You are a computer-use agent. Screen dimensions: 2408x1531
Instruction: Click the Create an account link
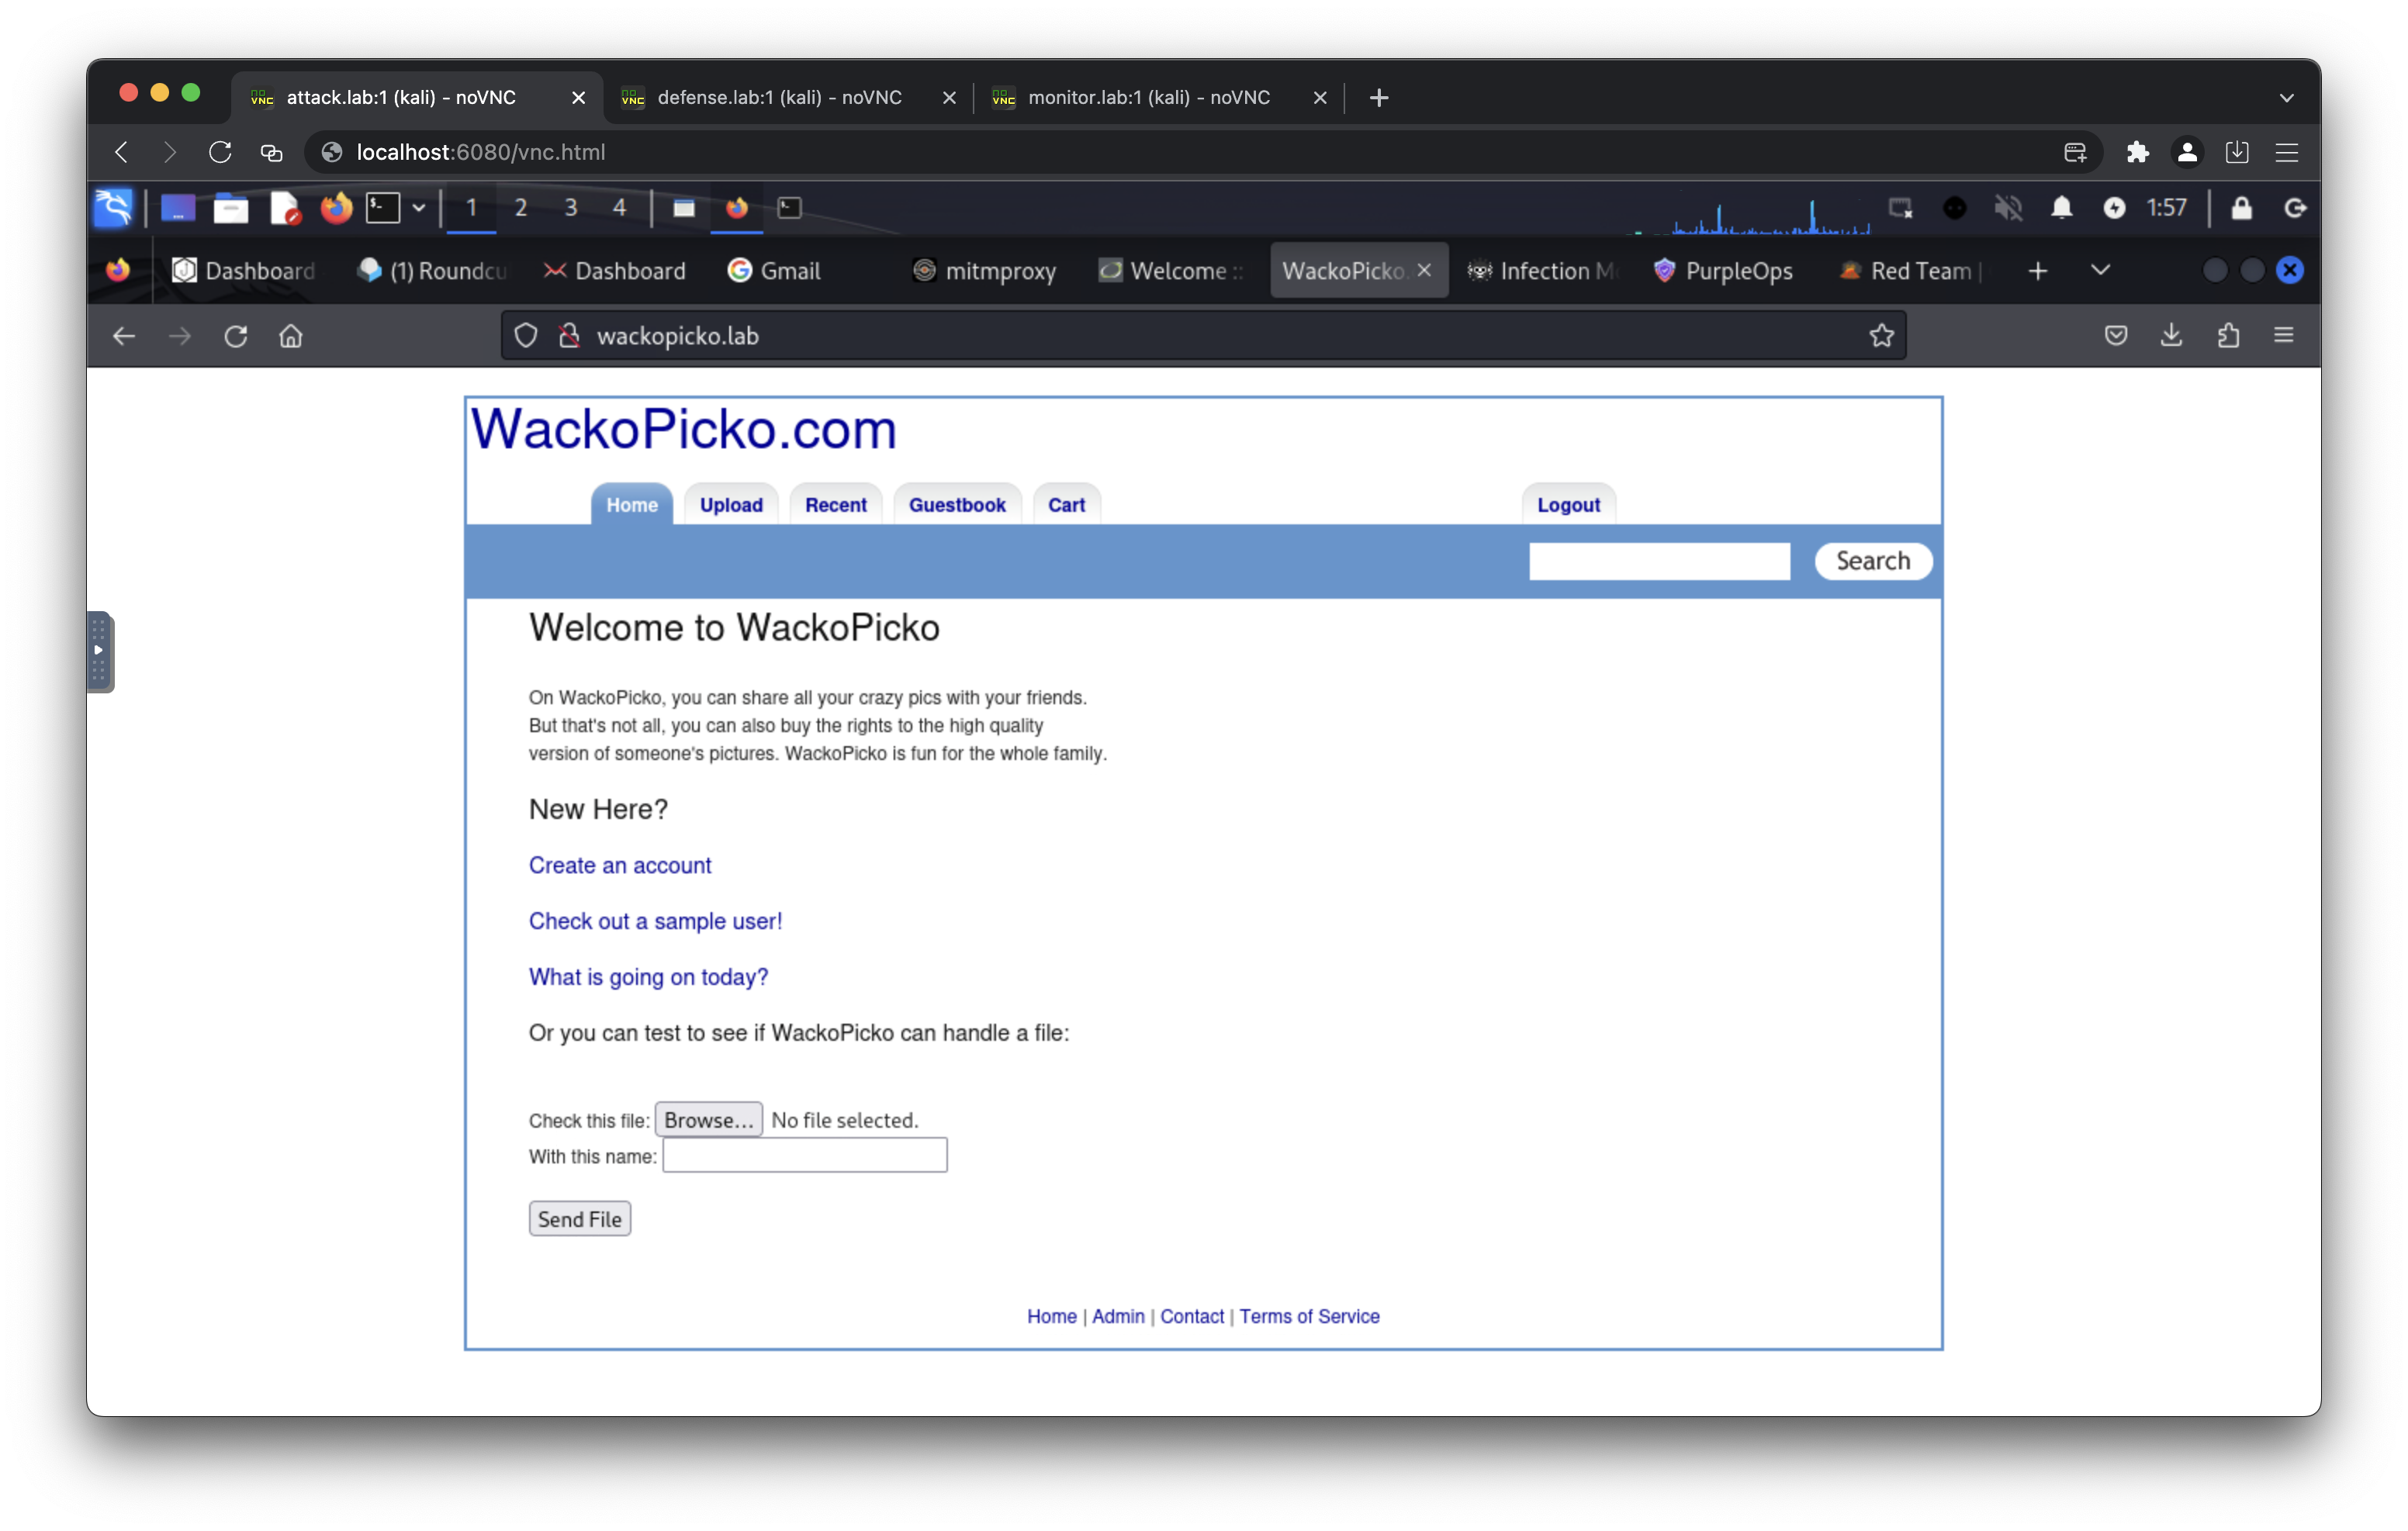619,865
